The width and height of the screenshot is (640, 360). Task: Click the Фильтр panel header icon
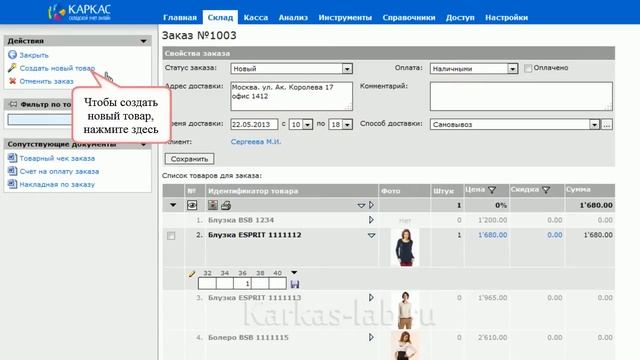point(13,104)
